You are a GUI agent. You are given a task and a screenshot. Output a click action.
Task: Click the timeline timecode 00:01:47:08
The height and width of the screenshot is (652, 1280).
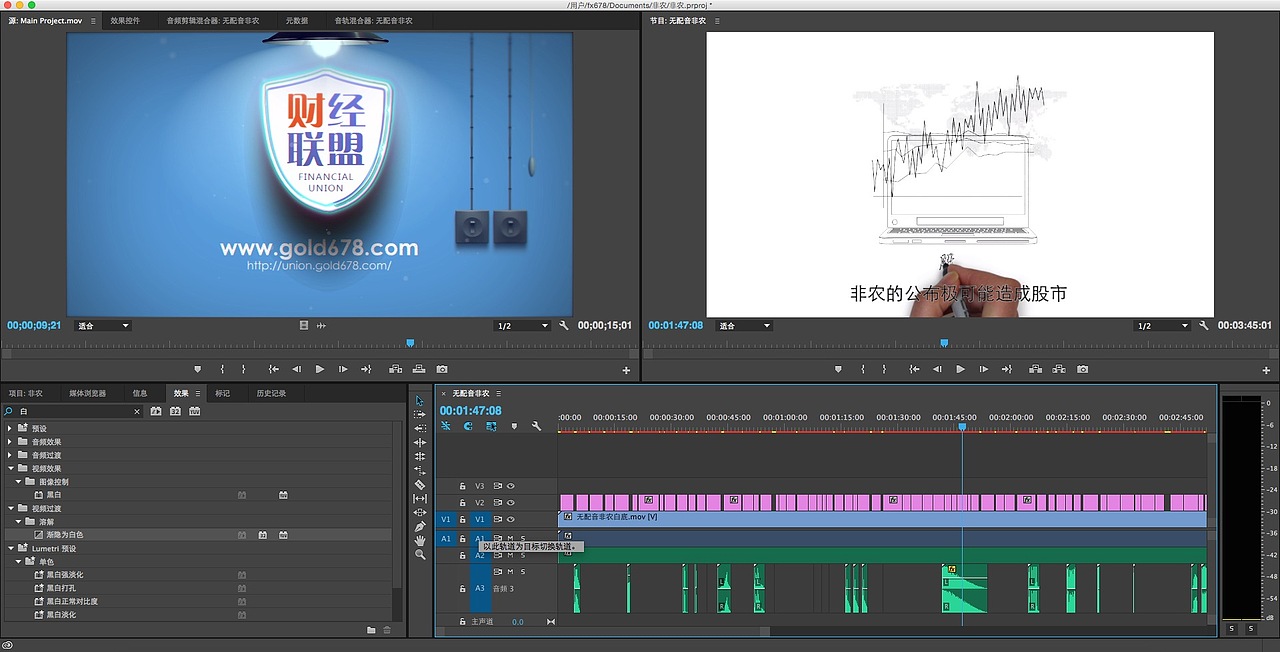point(471,410)
